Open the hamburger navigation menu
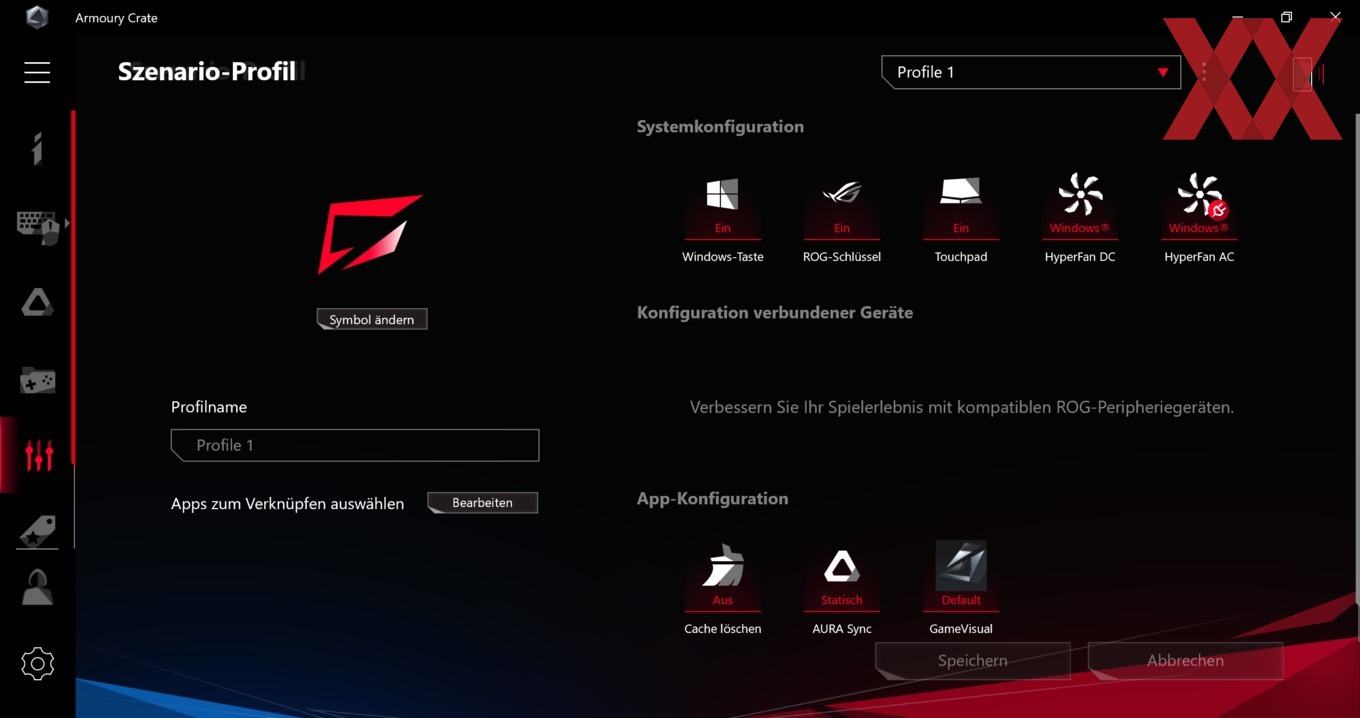Screen dimensions: 1360x718 point(37,72)
